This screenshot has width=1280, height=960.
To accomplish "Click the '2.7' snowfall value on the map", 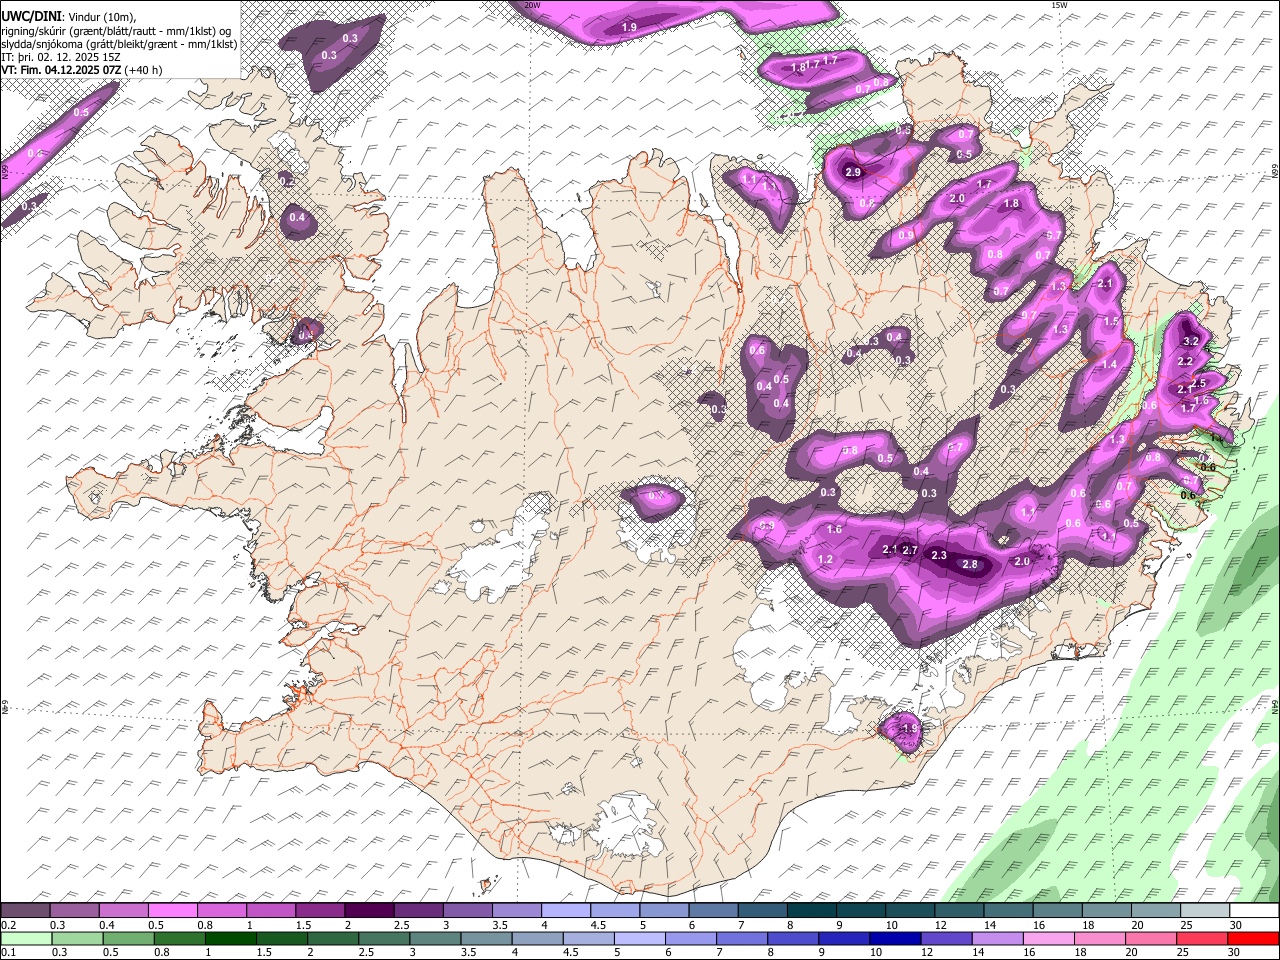I will [x=910, y=550].
